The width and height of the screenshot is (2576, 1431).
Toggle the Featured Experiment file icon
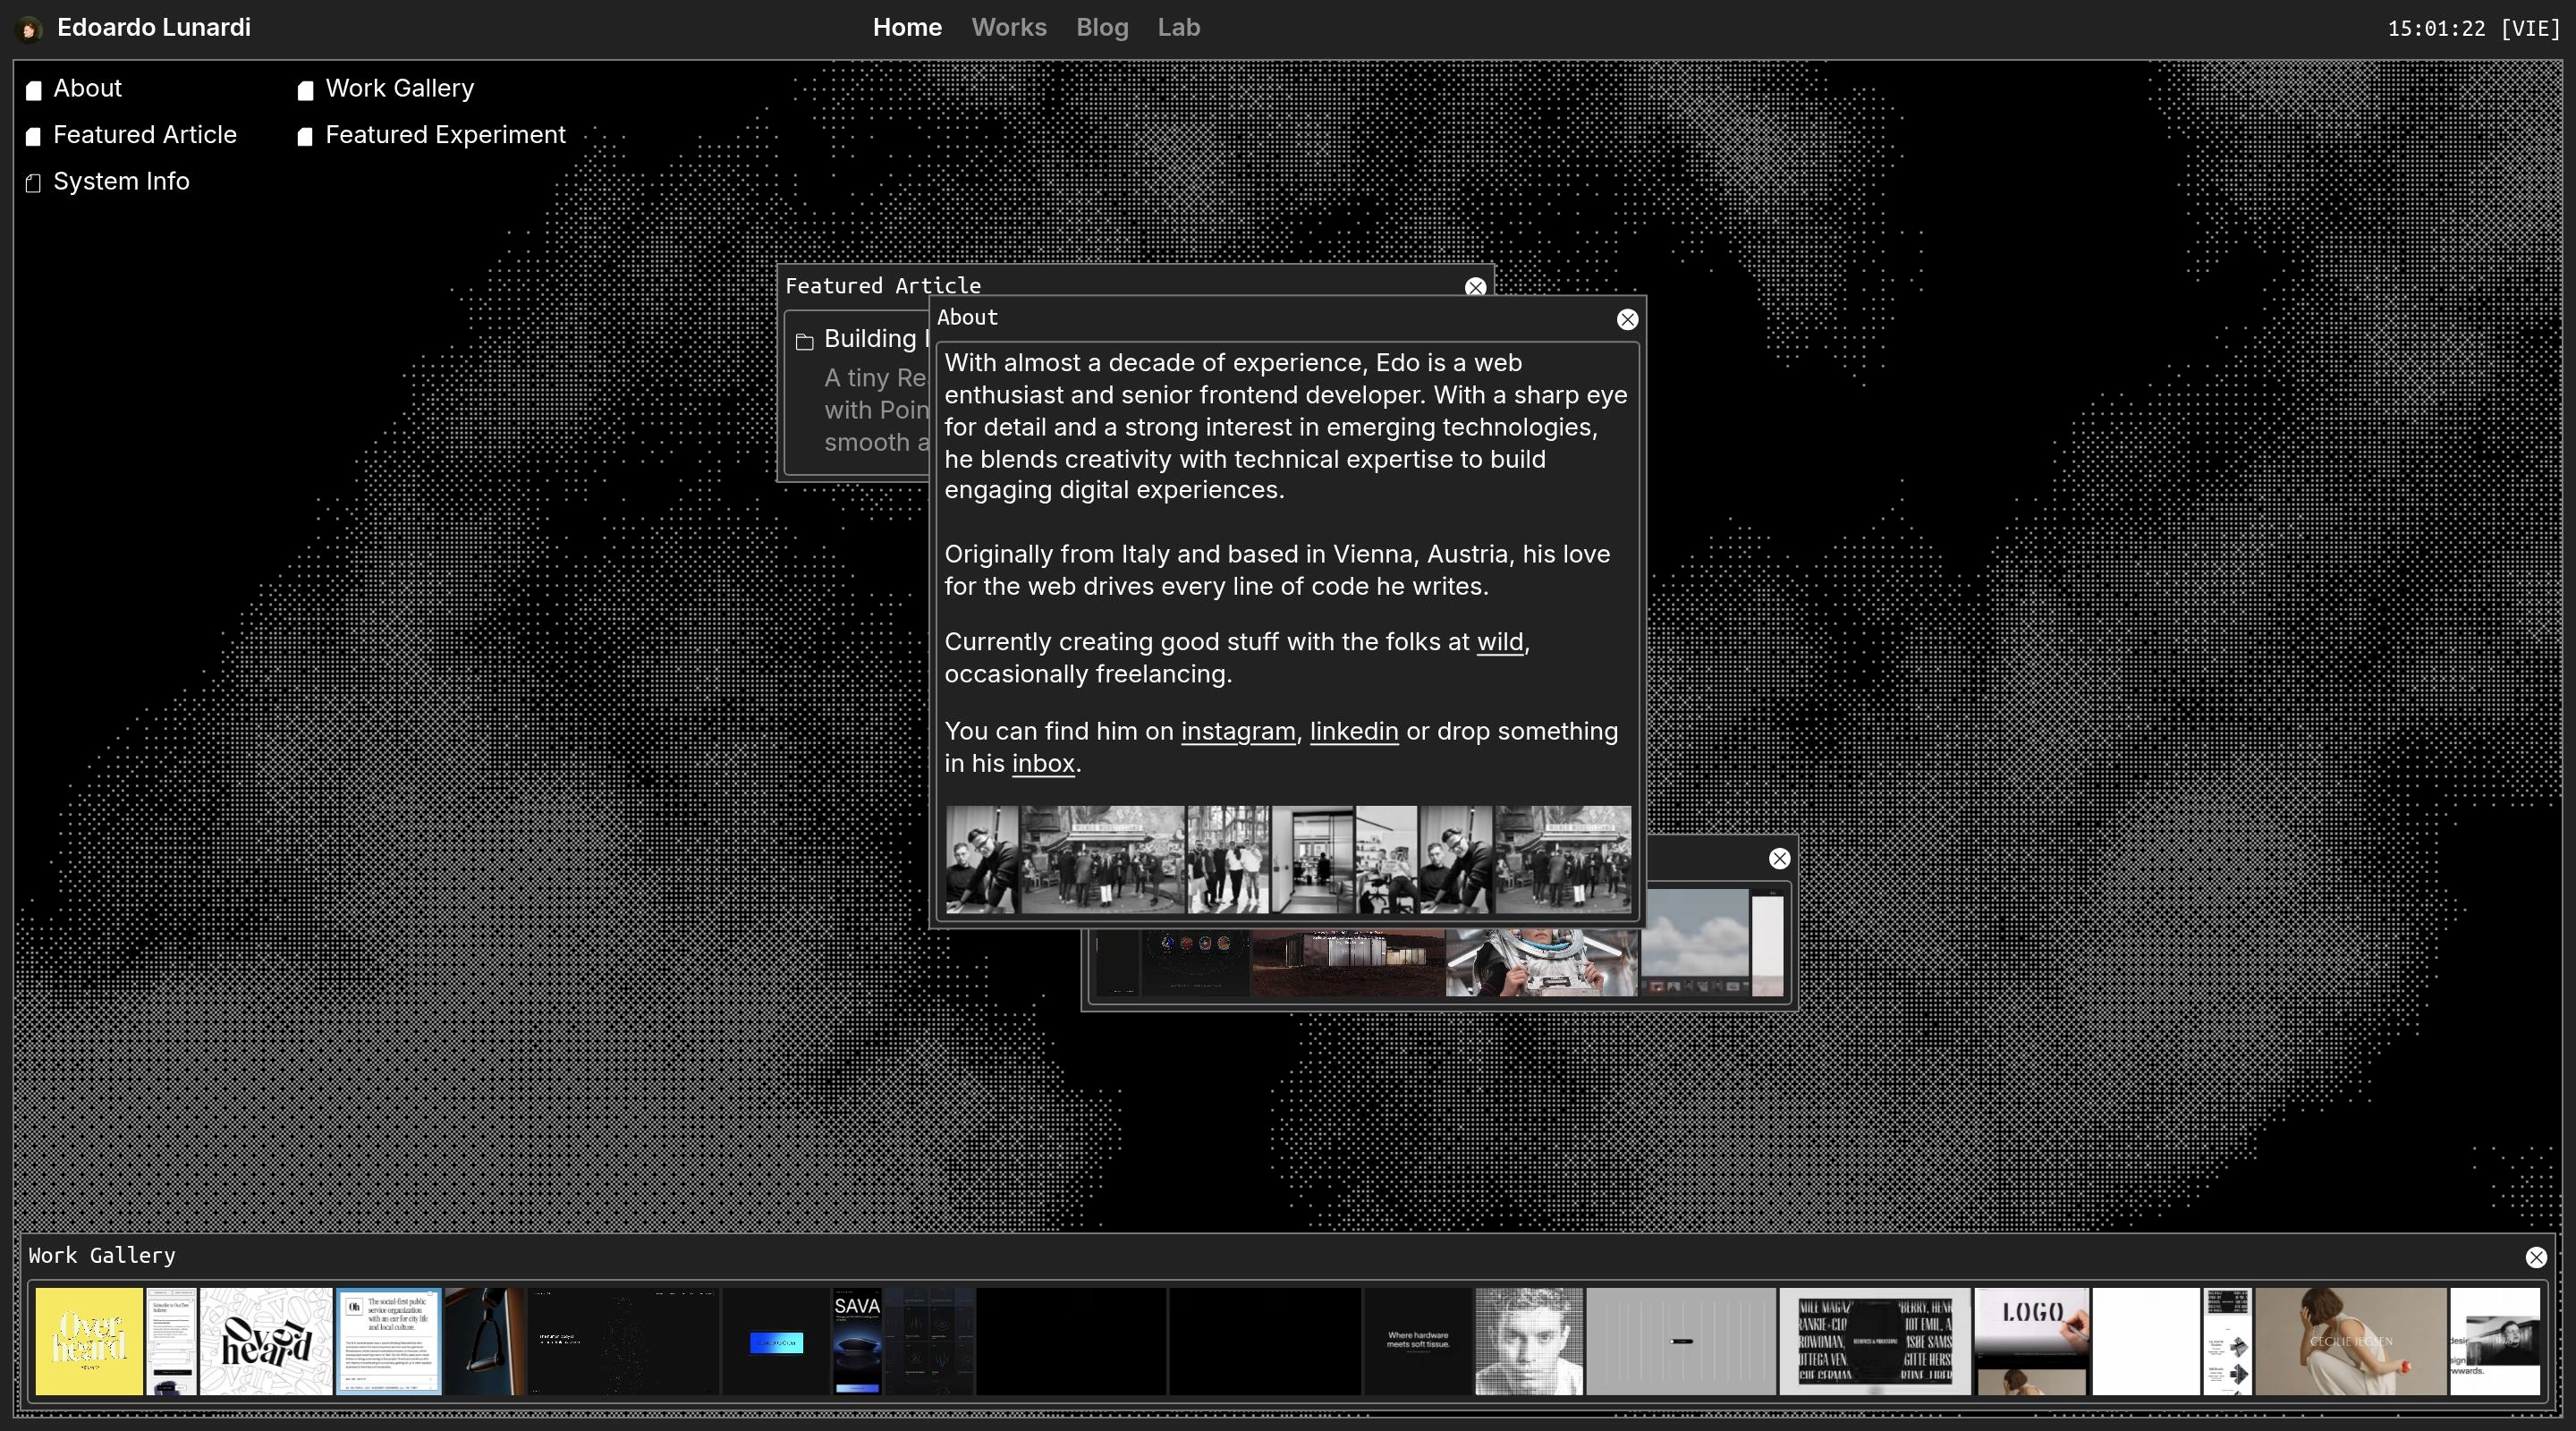306,136
